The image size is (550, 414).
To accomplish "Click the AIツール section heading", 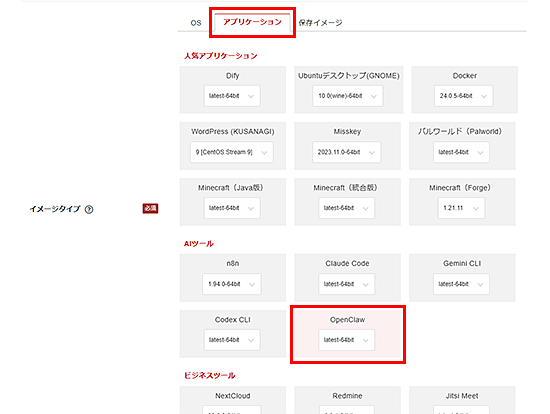I will pyautogui.click(x=199, y=243).
